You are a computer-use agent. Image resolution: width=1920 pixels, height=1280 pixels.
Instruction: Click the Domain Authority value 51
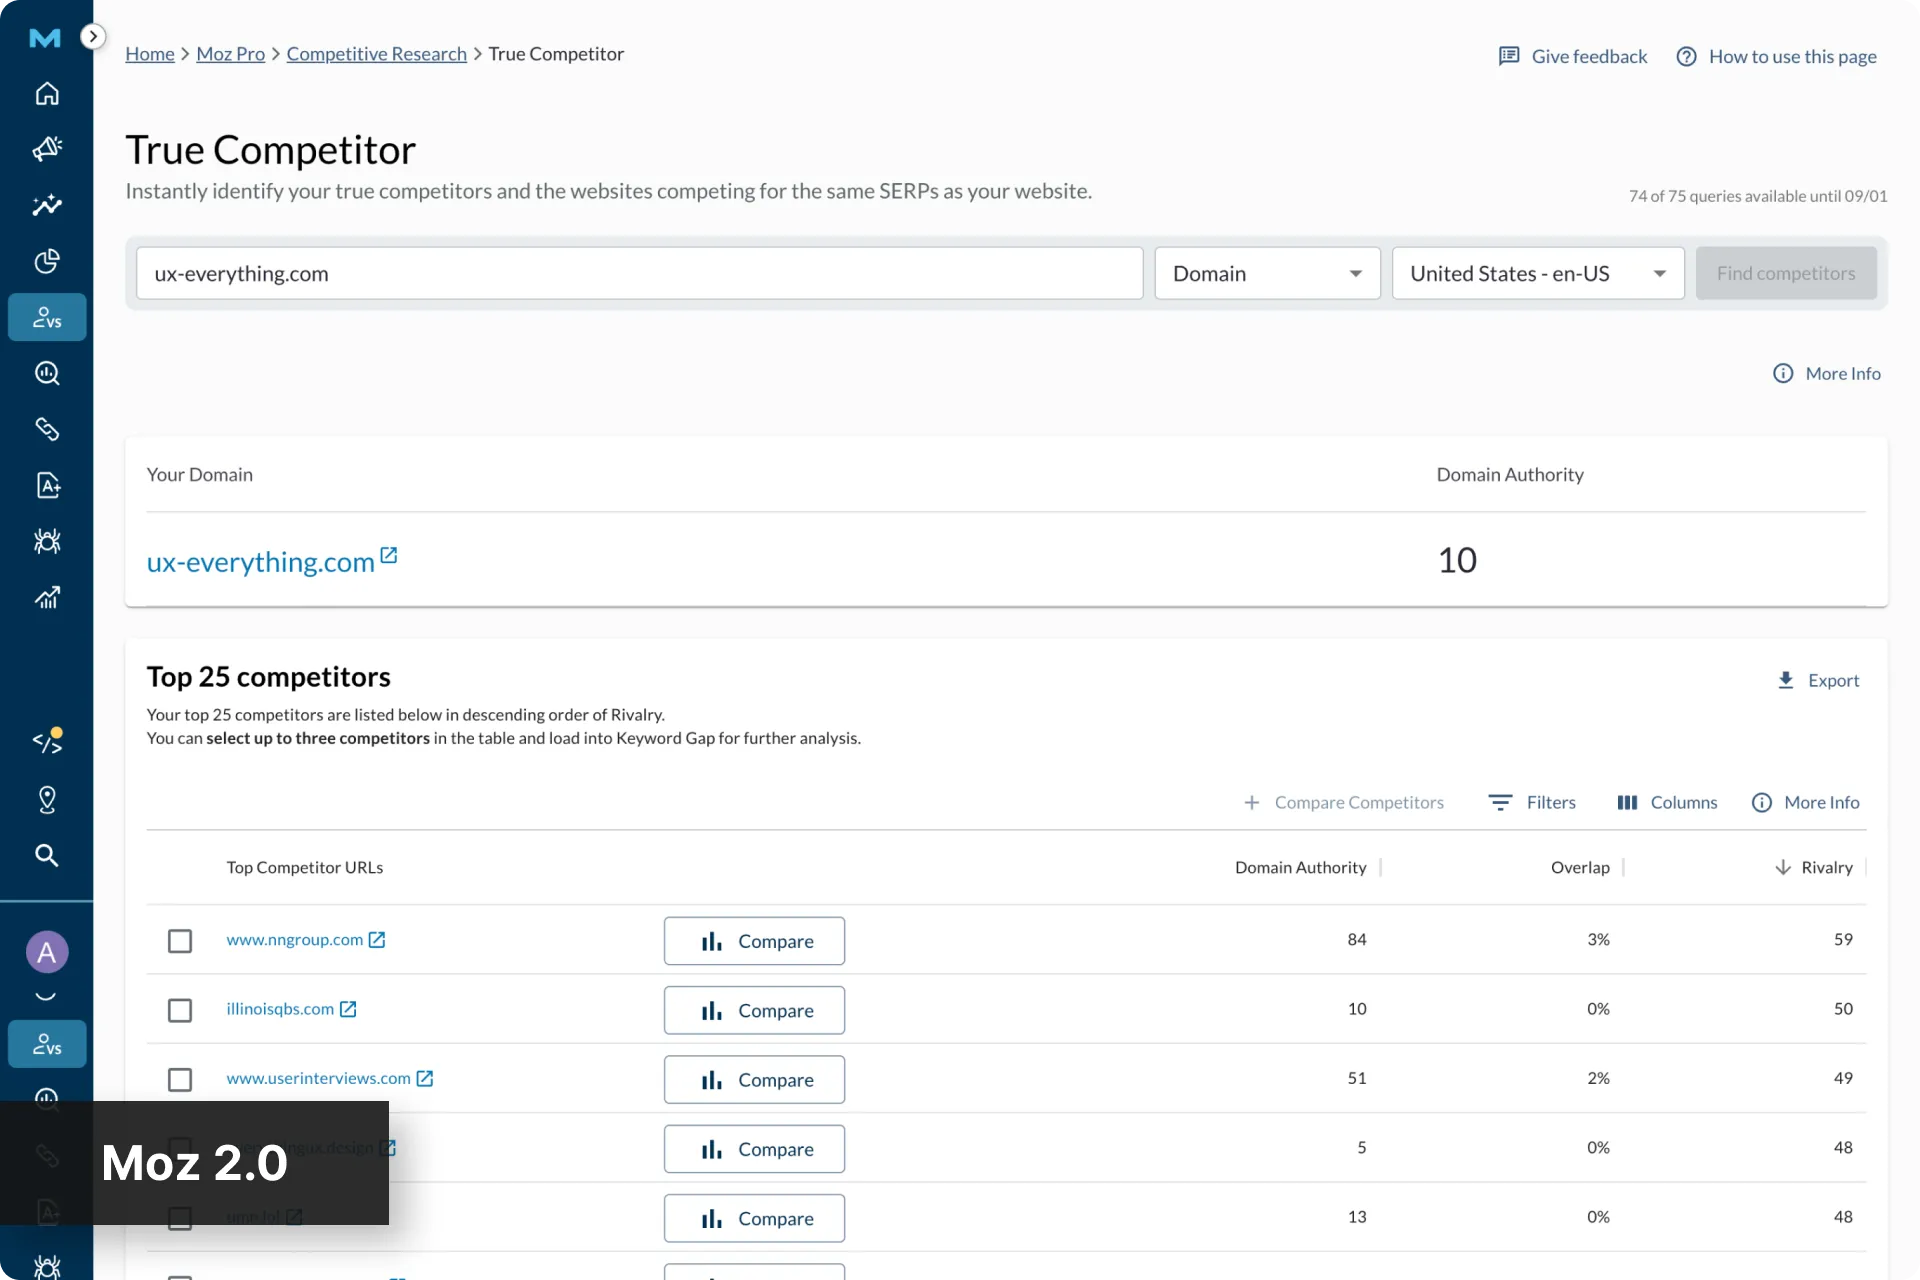pyautogui.click(x=1356, y=1078)
